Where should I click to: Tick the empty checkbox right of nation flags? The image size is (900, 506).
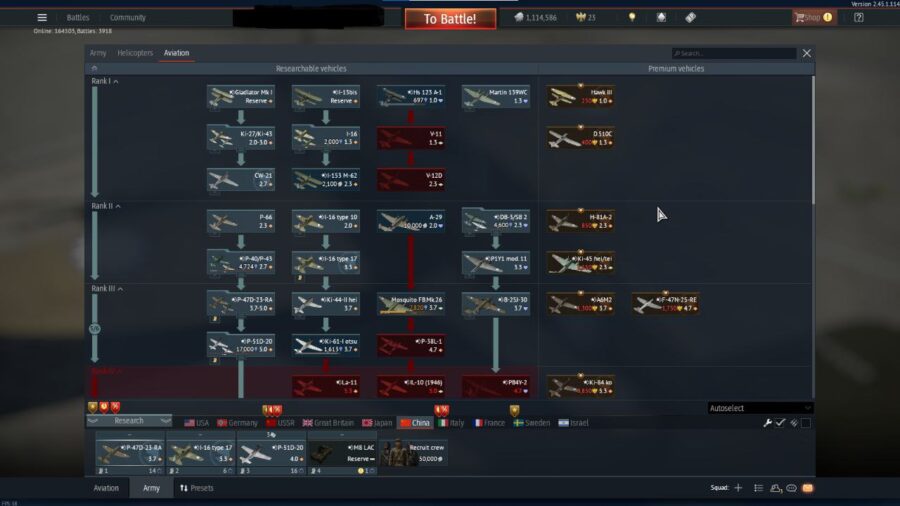coord(806,423)
